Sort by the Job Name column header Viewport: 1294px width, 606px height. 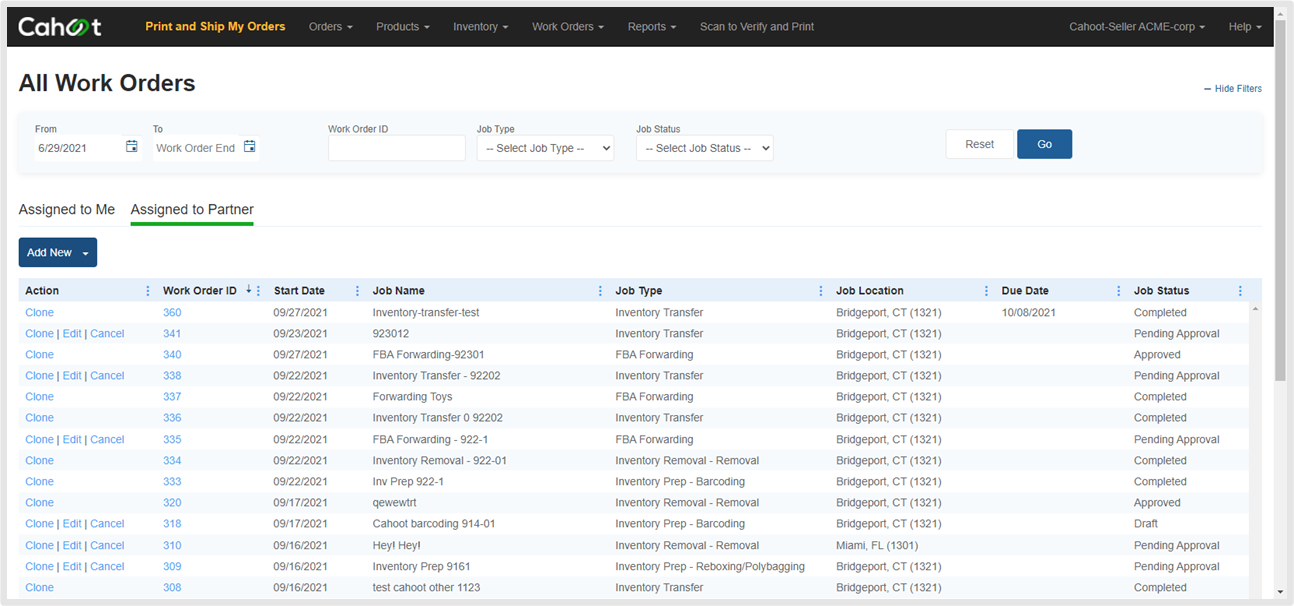click(399, 291)
